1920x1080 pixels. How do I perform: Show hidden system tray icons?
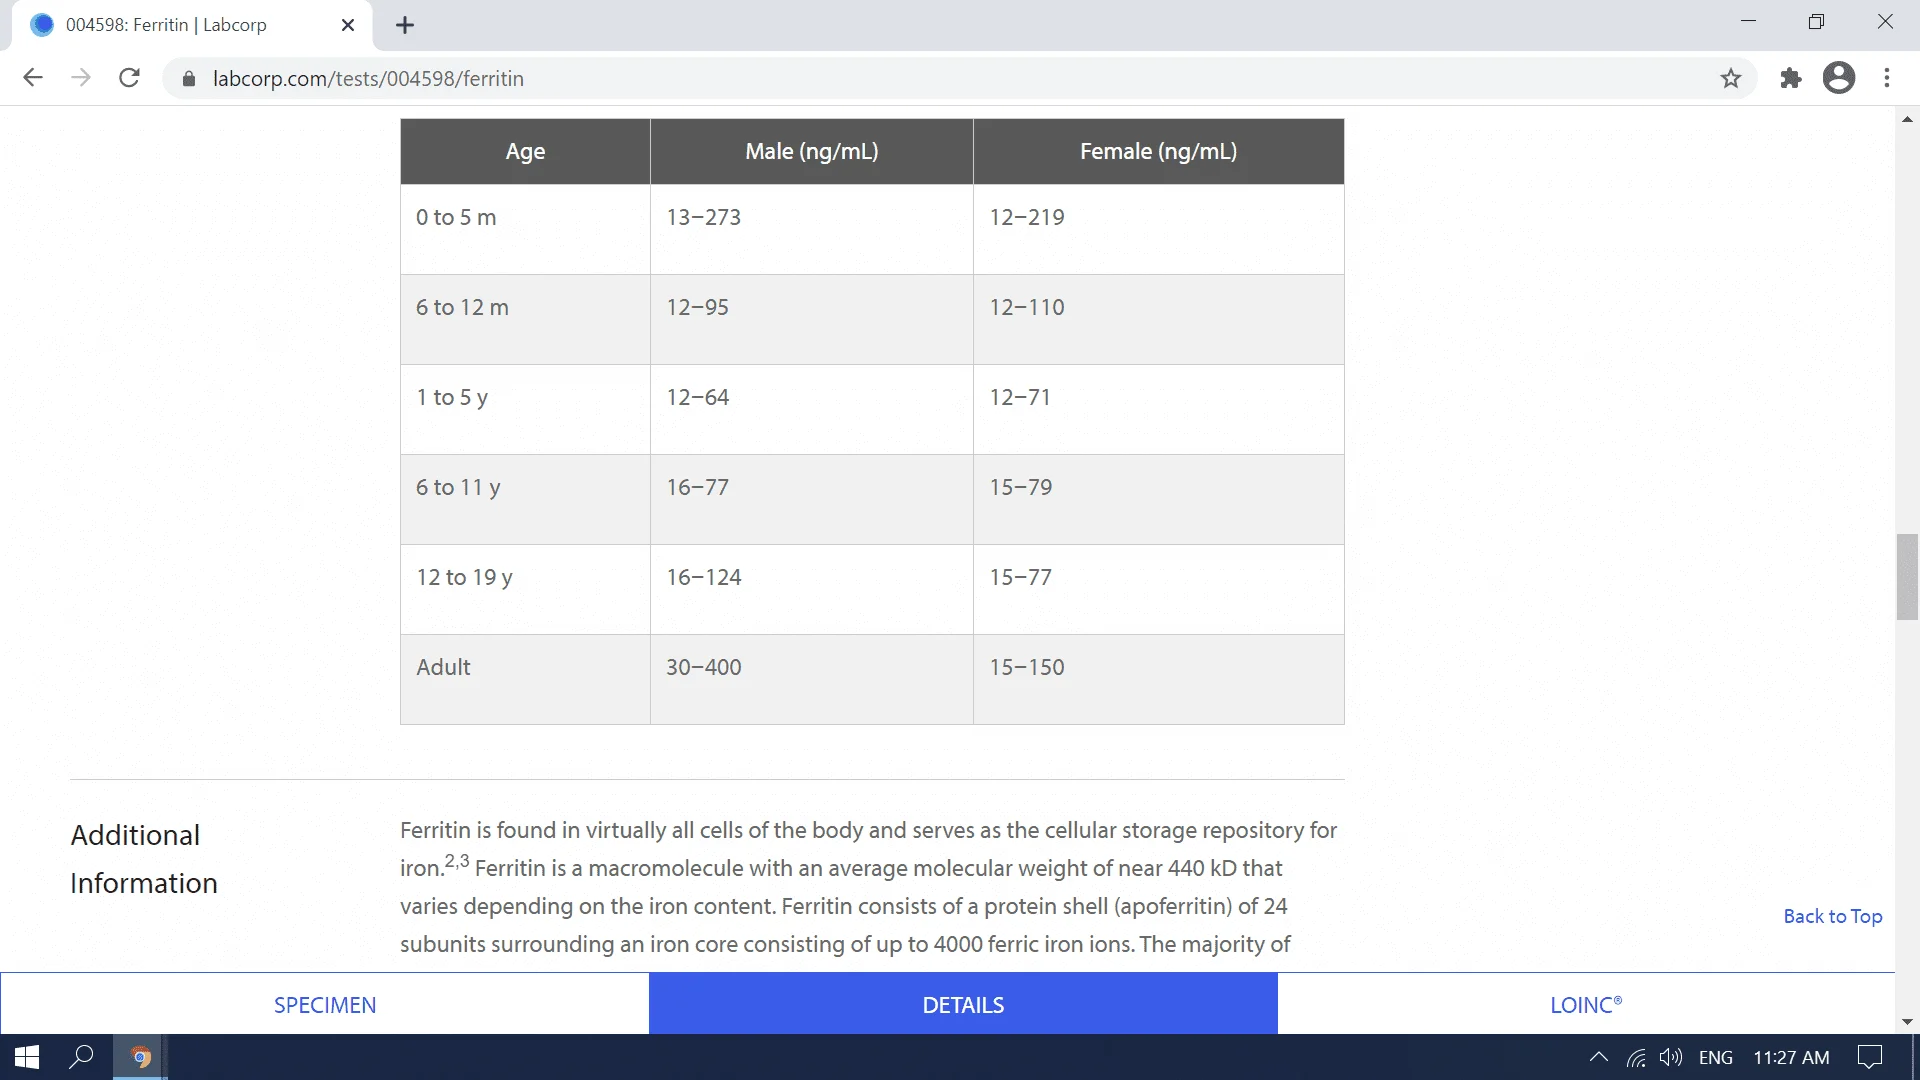(x=1598, y=1057)
